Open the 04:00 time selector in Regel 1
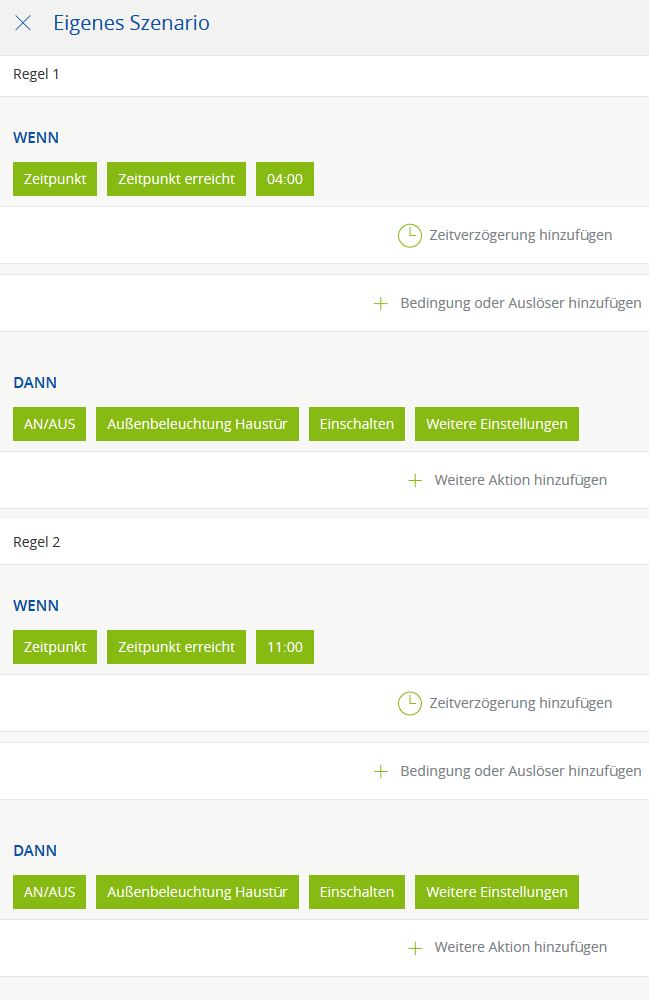 click(x=284, y=179)
